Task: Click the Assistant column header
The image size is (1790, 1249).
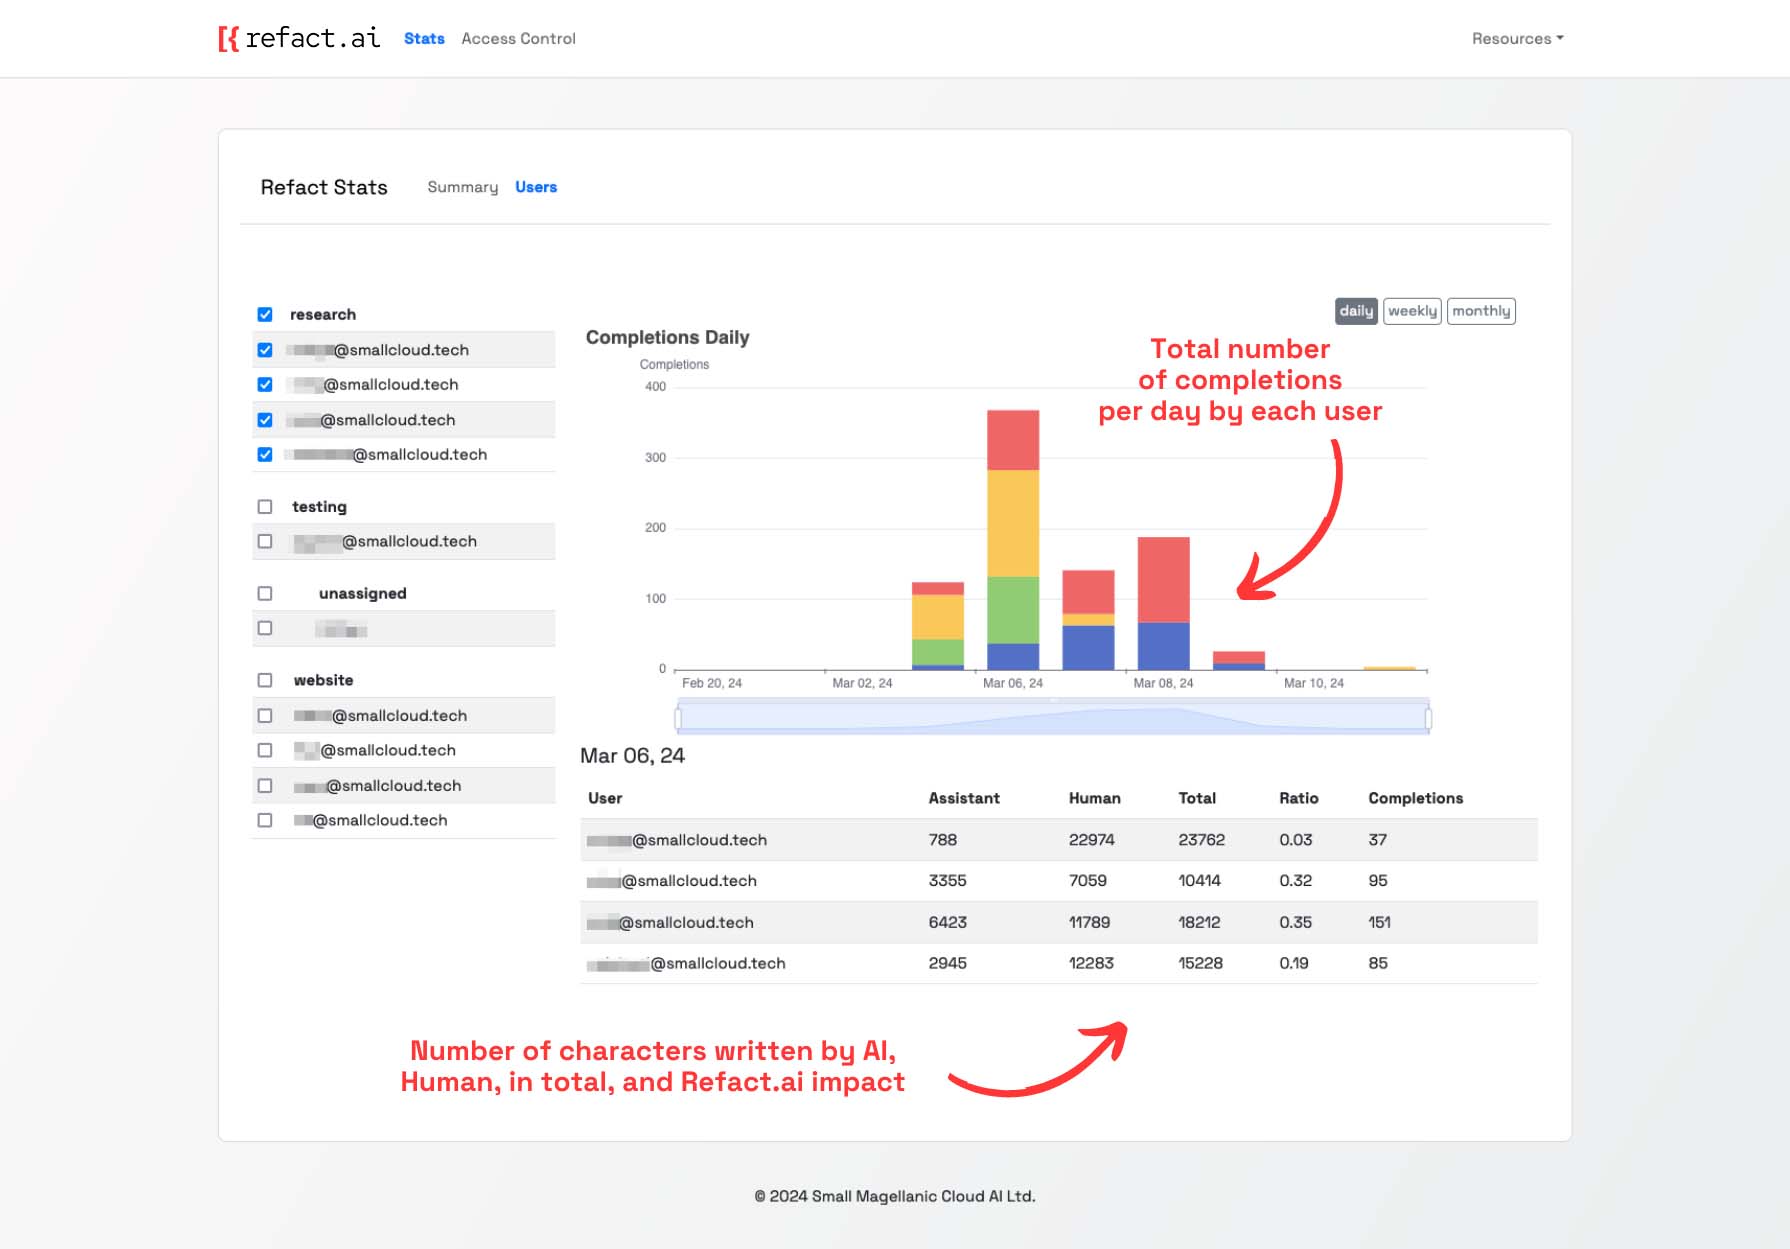Action: (964, 798)
